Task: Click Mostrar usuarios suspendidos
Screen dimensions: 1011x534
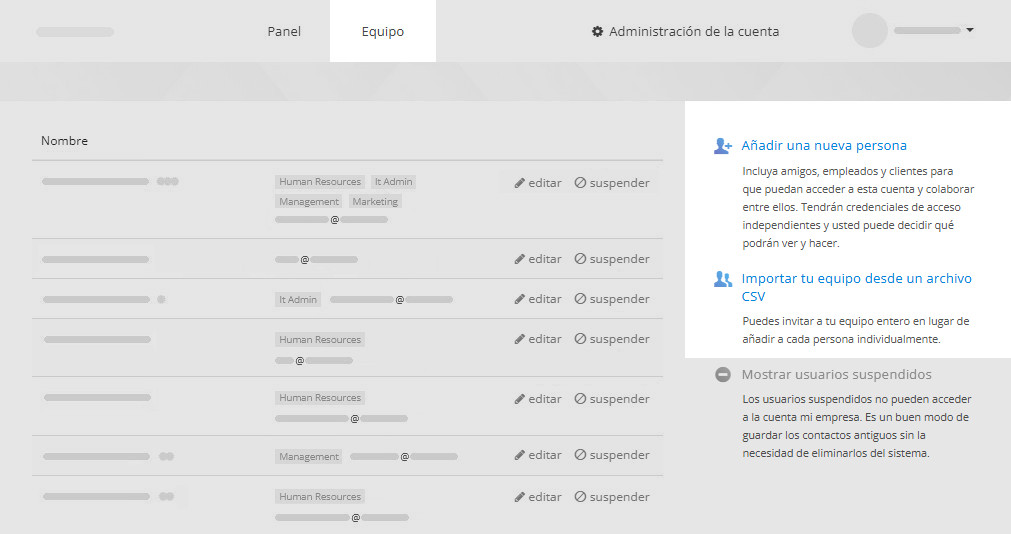Action: (x=836, y=375)
